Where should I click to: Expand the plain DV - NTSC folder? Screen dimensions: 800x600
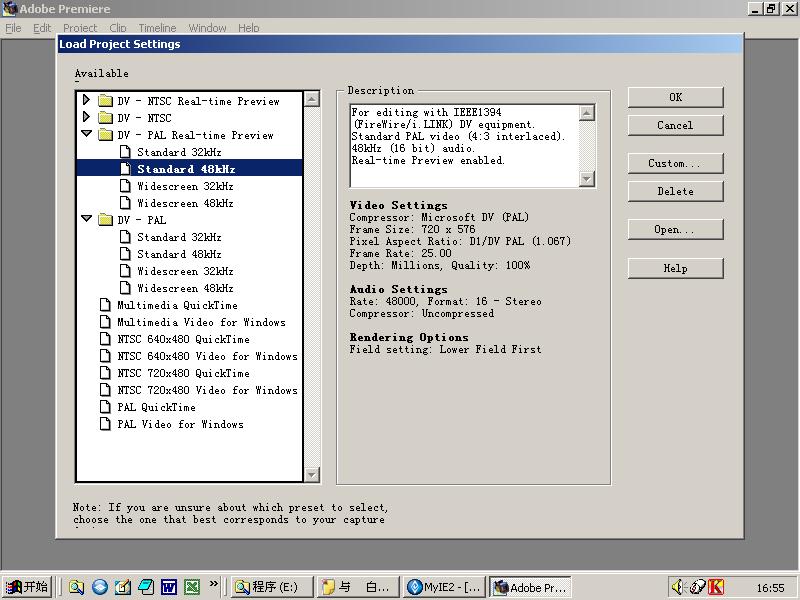[x=86, y=117]
